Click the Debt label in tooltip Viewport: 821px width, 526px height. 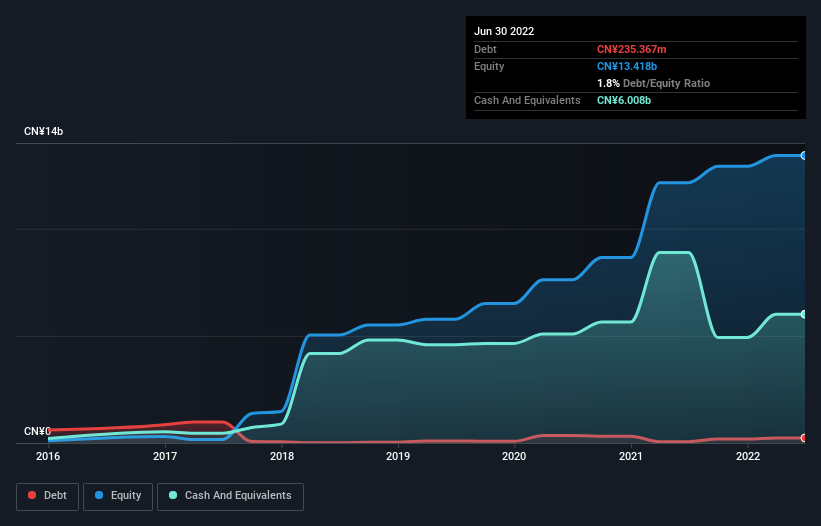coord(485,49)
